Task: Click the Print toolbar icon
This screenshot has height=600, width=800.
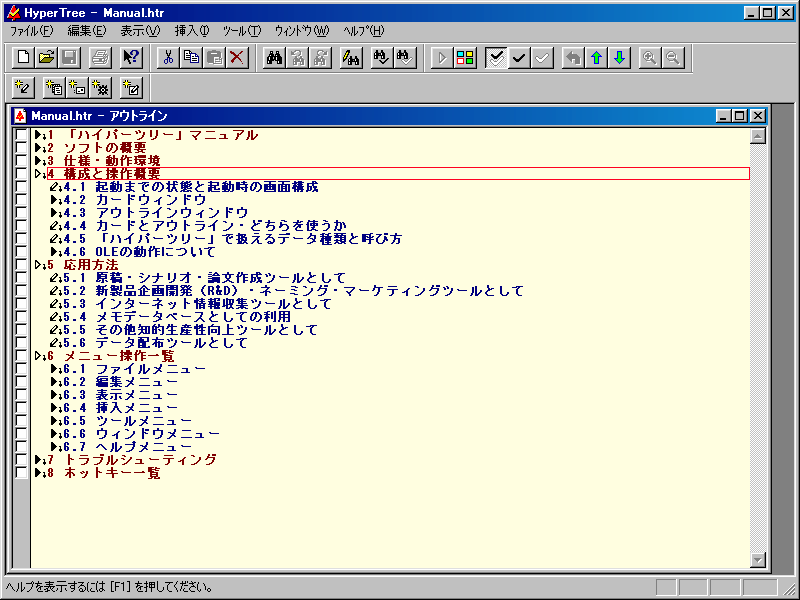Action: [x=100, y=58]
